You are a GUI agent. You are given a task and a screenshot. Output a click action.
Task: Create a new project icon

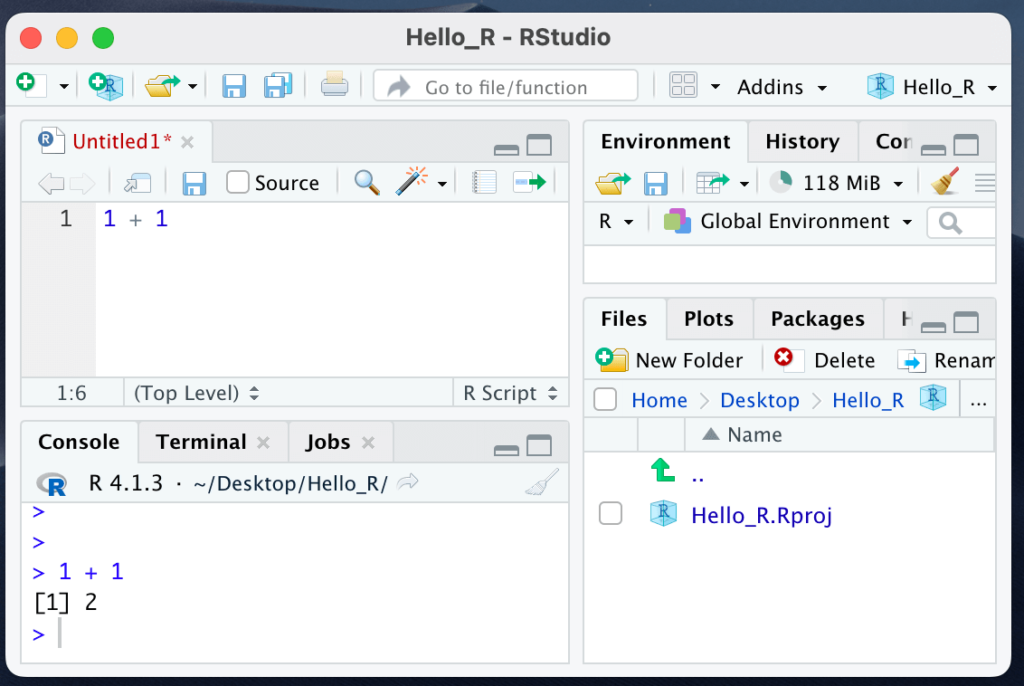pyautogui.click(x=106, y=86)
